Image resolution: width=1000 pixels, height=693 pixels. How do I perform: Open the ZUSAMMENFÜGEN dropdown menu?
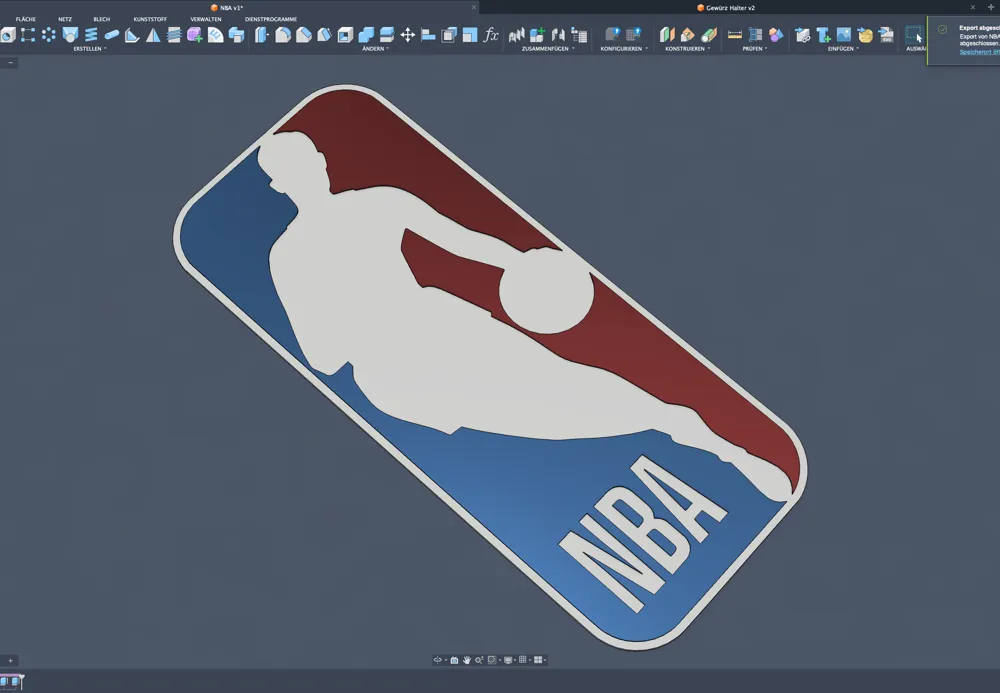(548, 48)
